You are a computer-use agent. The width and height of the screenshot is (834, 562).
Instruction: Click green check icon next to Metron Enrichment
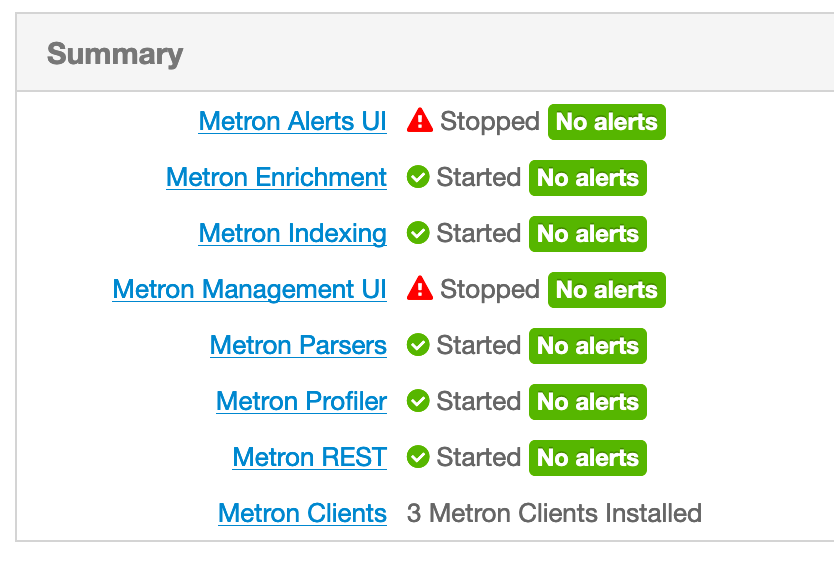click(x=418, y=178)
